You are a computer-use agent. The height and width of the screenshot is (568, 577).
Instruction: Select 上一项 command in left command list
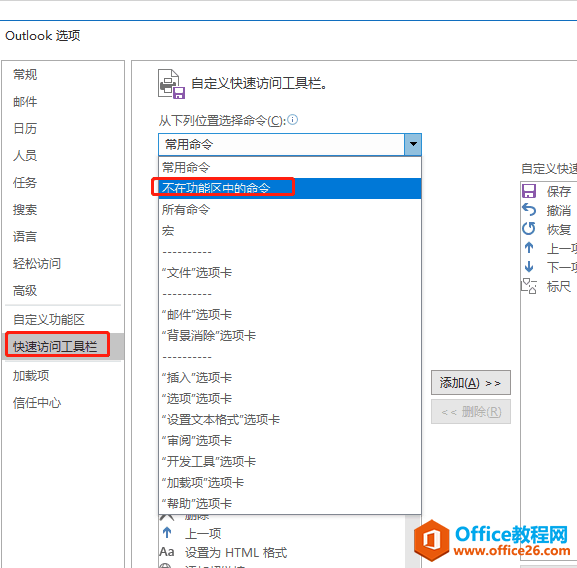click(x=202, y=533)
